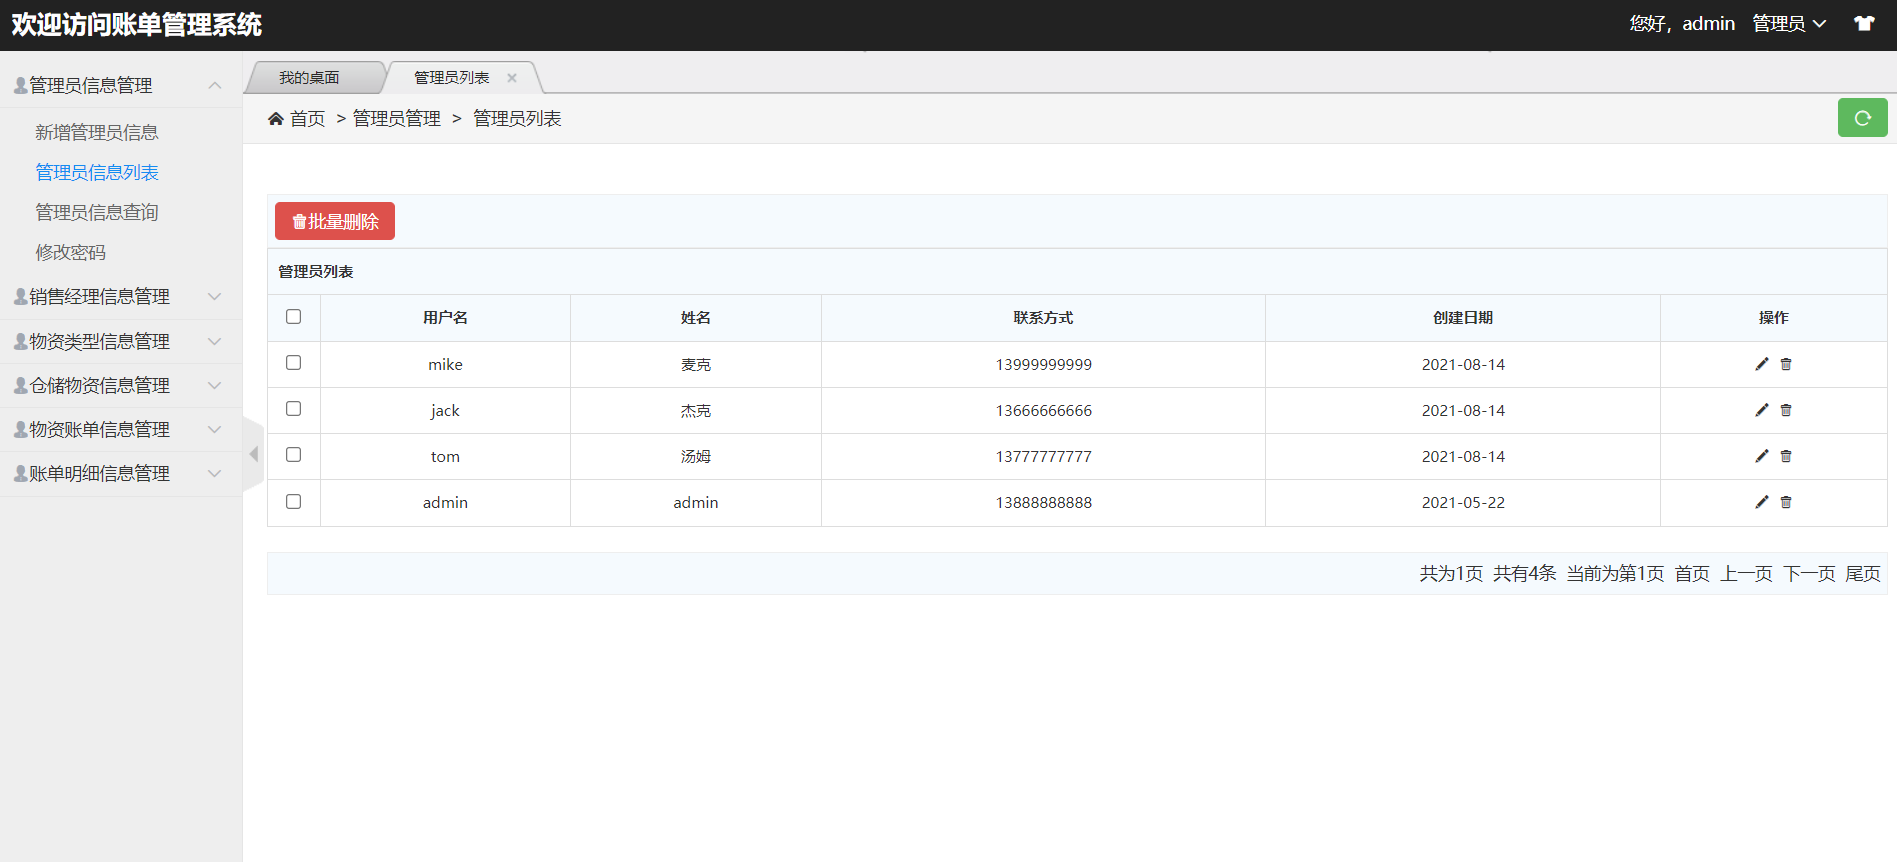Click user icon beside 销售经理信息管理
This screenshot has width=1897, height=862.
[x=21, y=296]
